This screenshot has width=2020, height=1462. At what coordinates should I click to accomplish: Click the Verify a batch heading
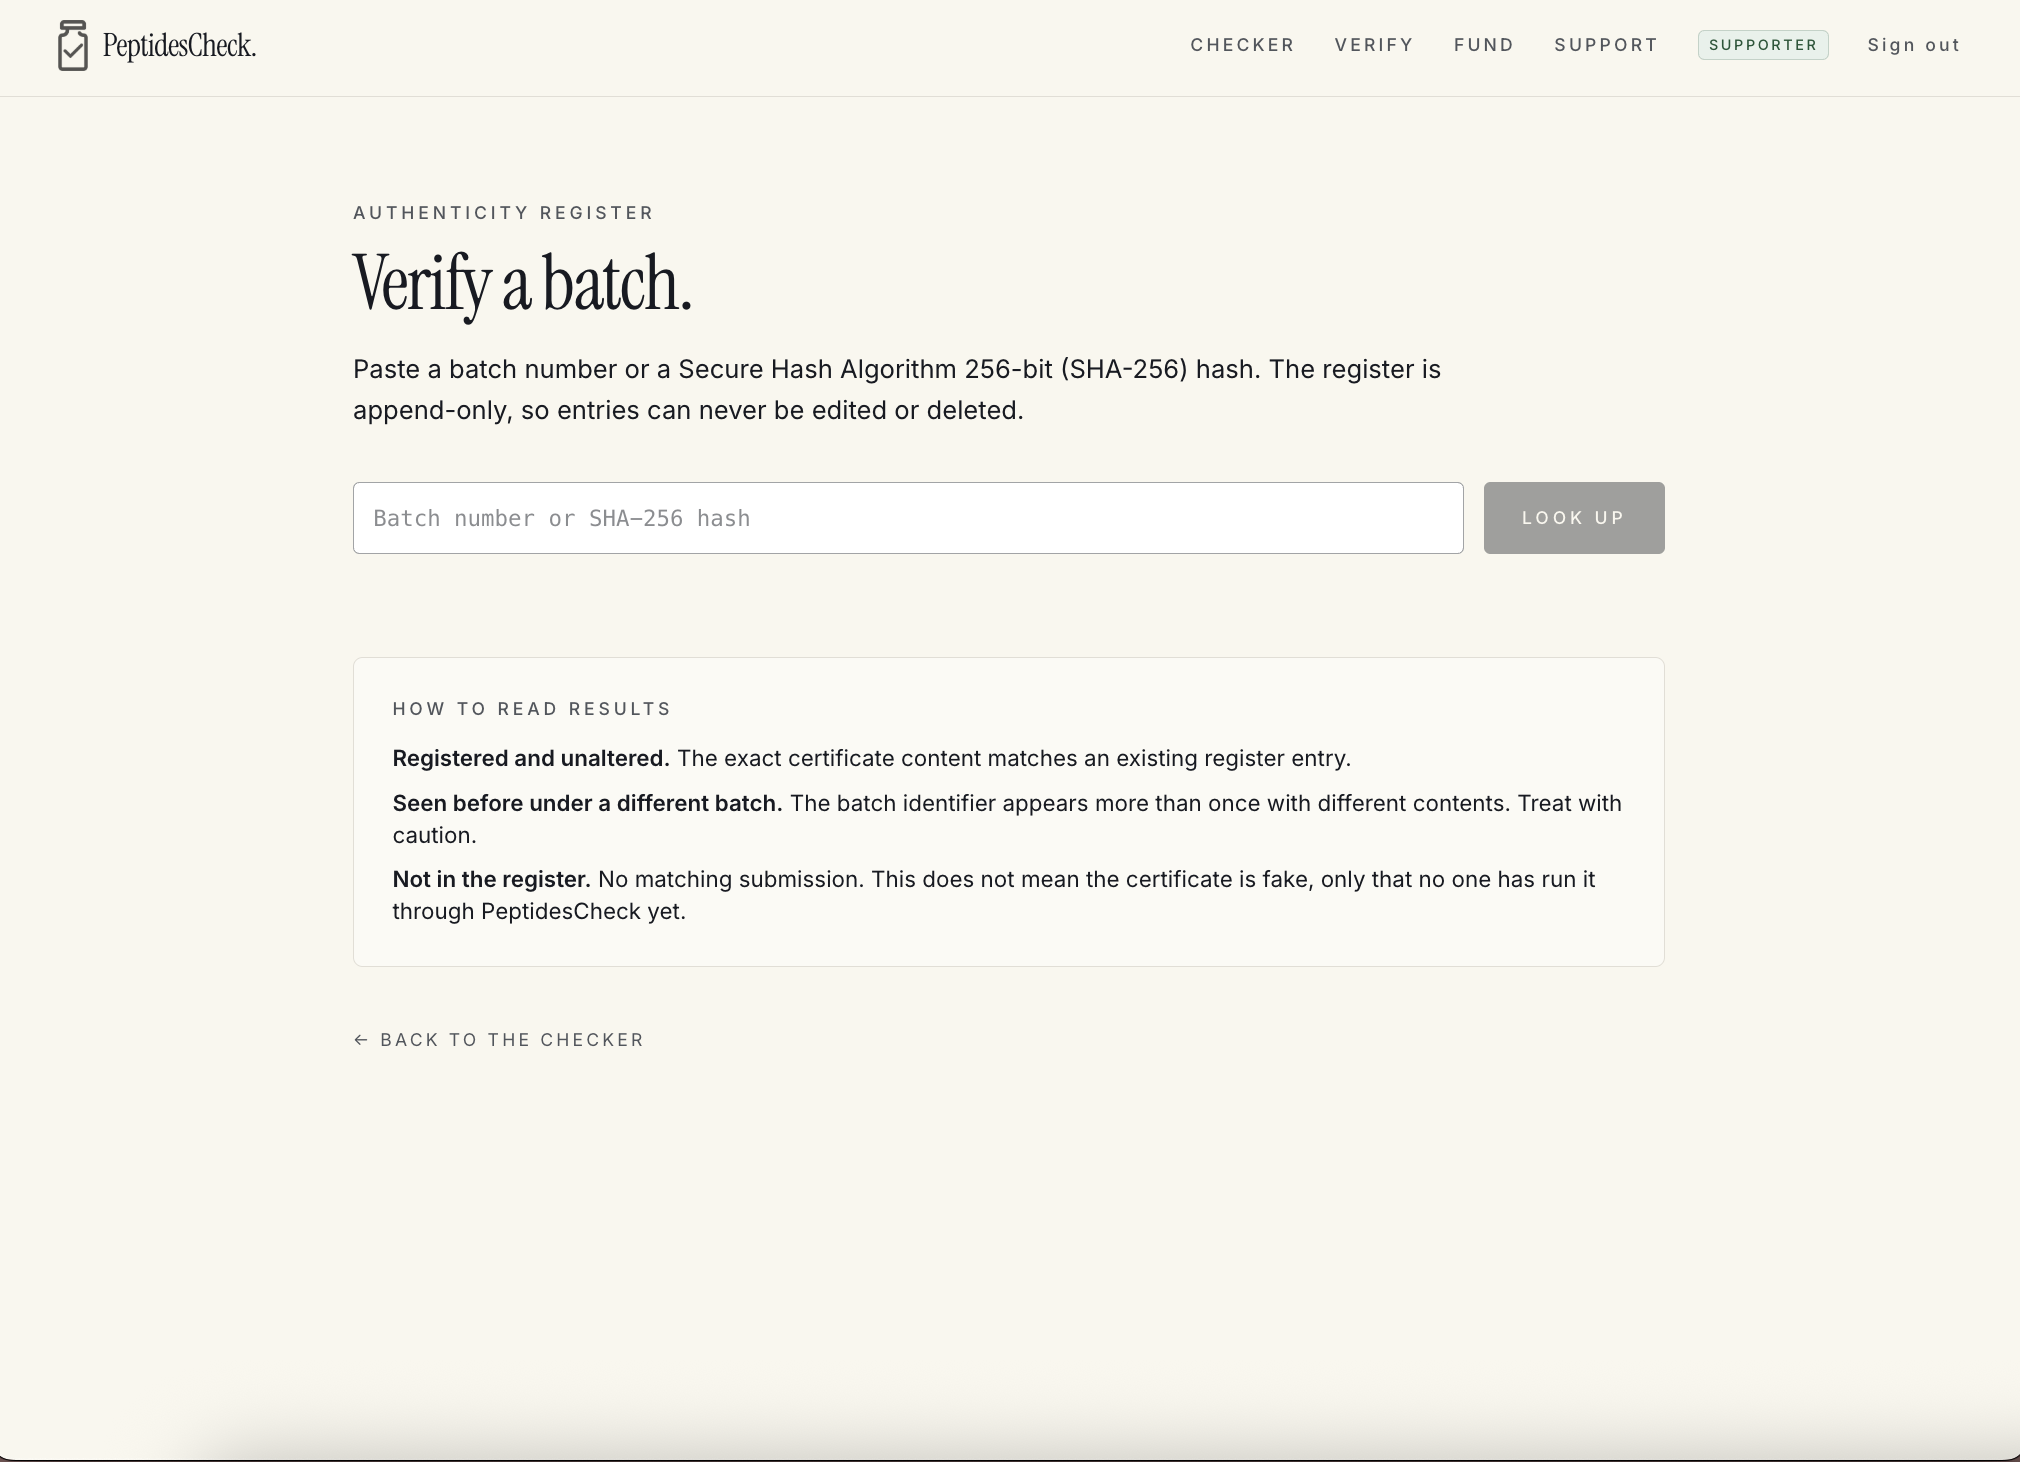522,284
